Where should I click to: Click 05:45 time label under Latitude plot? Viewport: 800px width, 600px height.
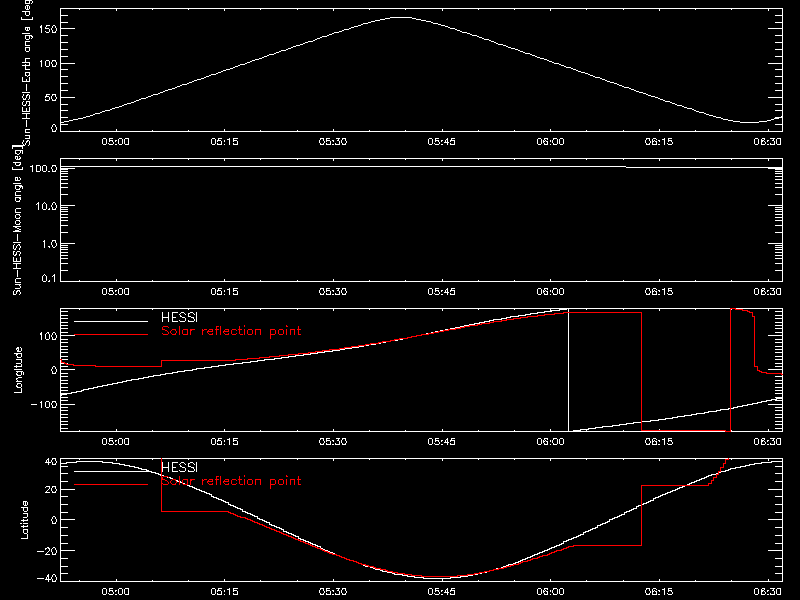point(441,591)
